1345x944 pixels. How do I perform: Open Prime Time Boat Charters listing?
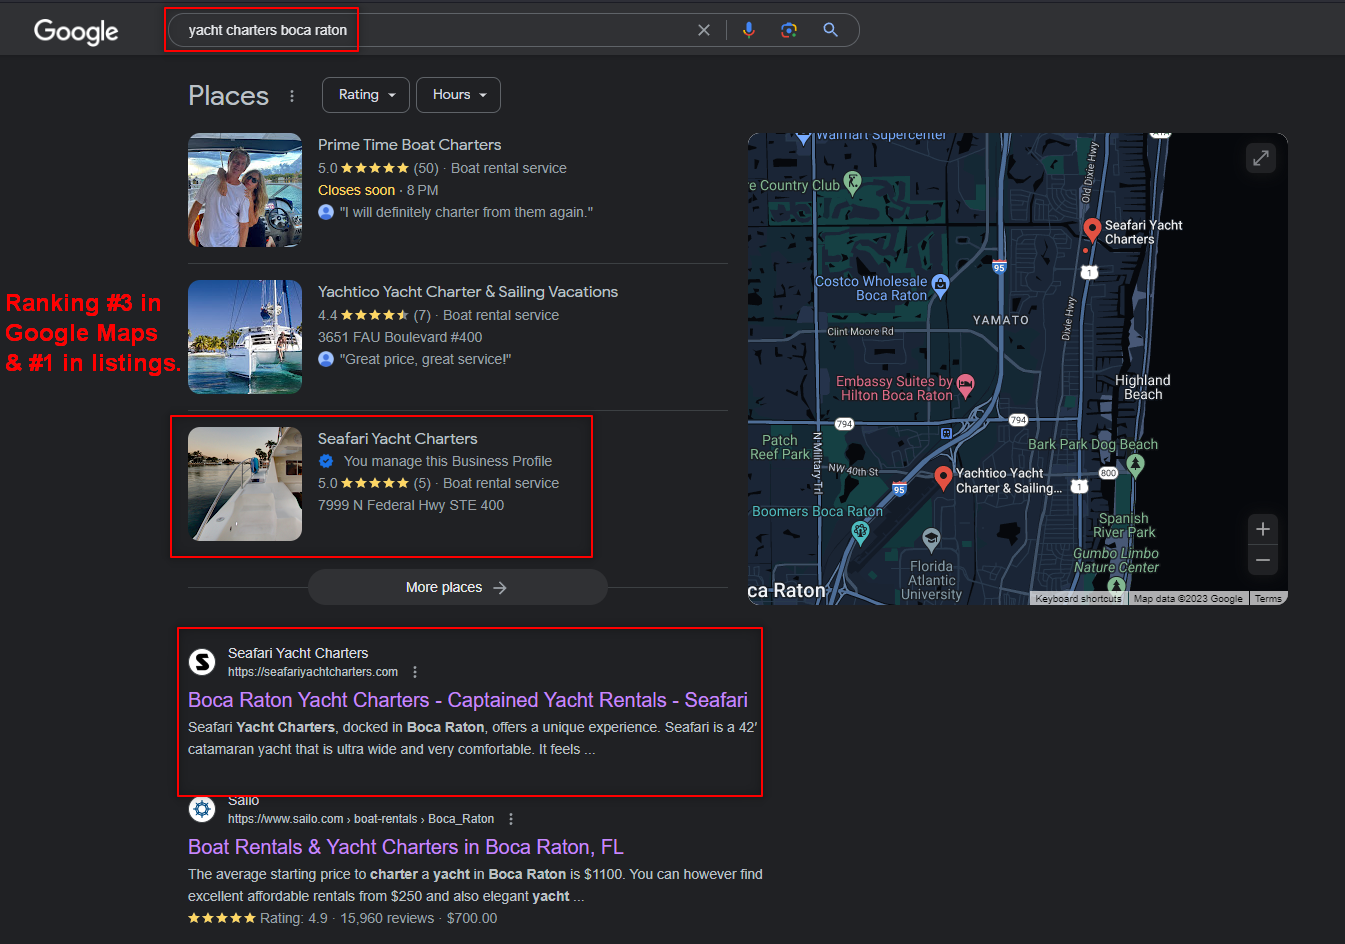(x=410, y=145)
